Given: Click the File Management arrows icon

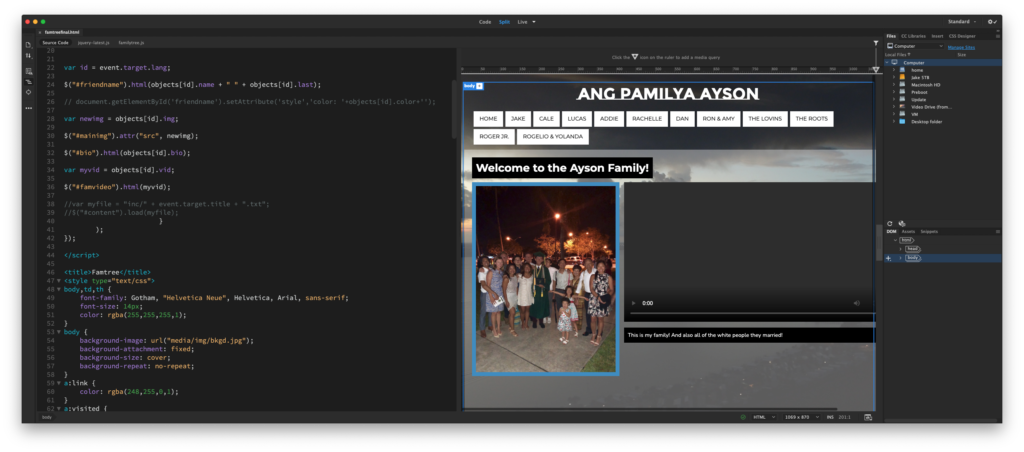Looking at the screenshot, I should click(x=28, y=57).
